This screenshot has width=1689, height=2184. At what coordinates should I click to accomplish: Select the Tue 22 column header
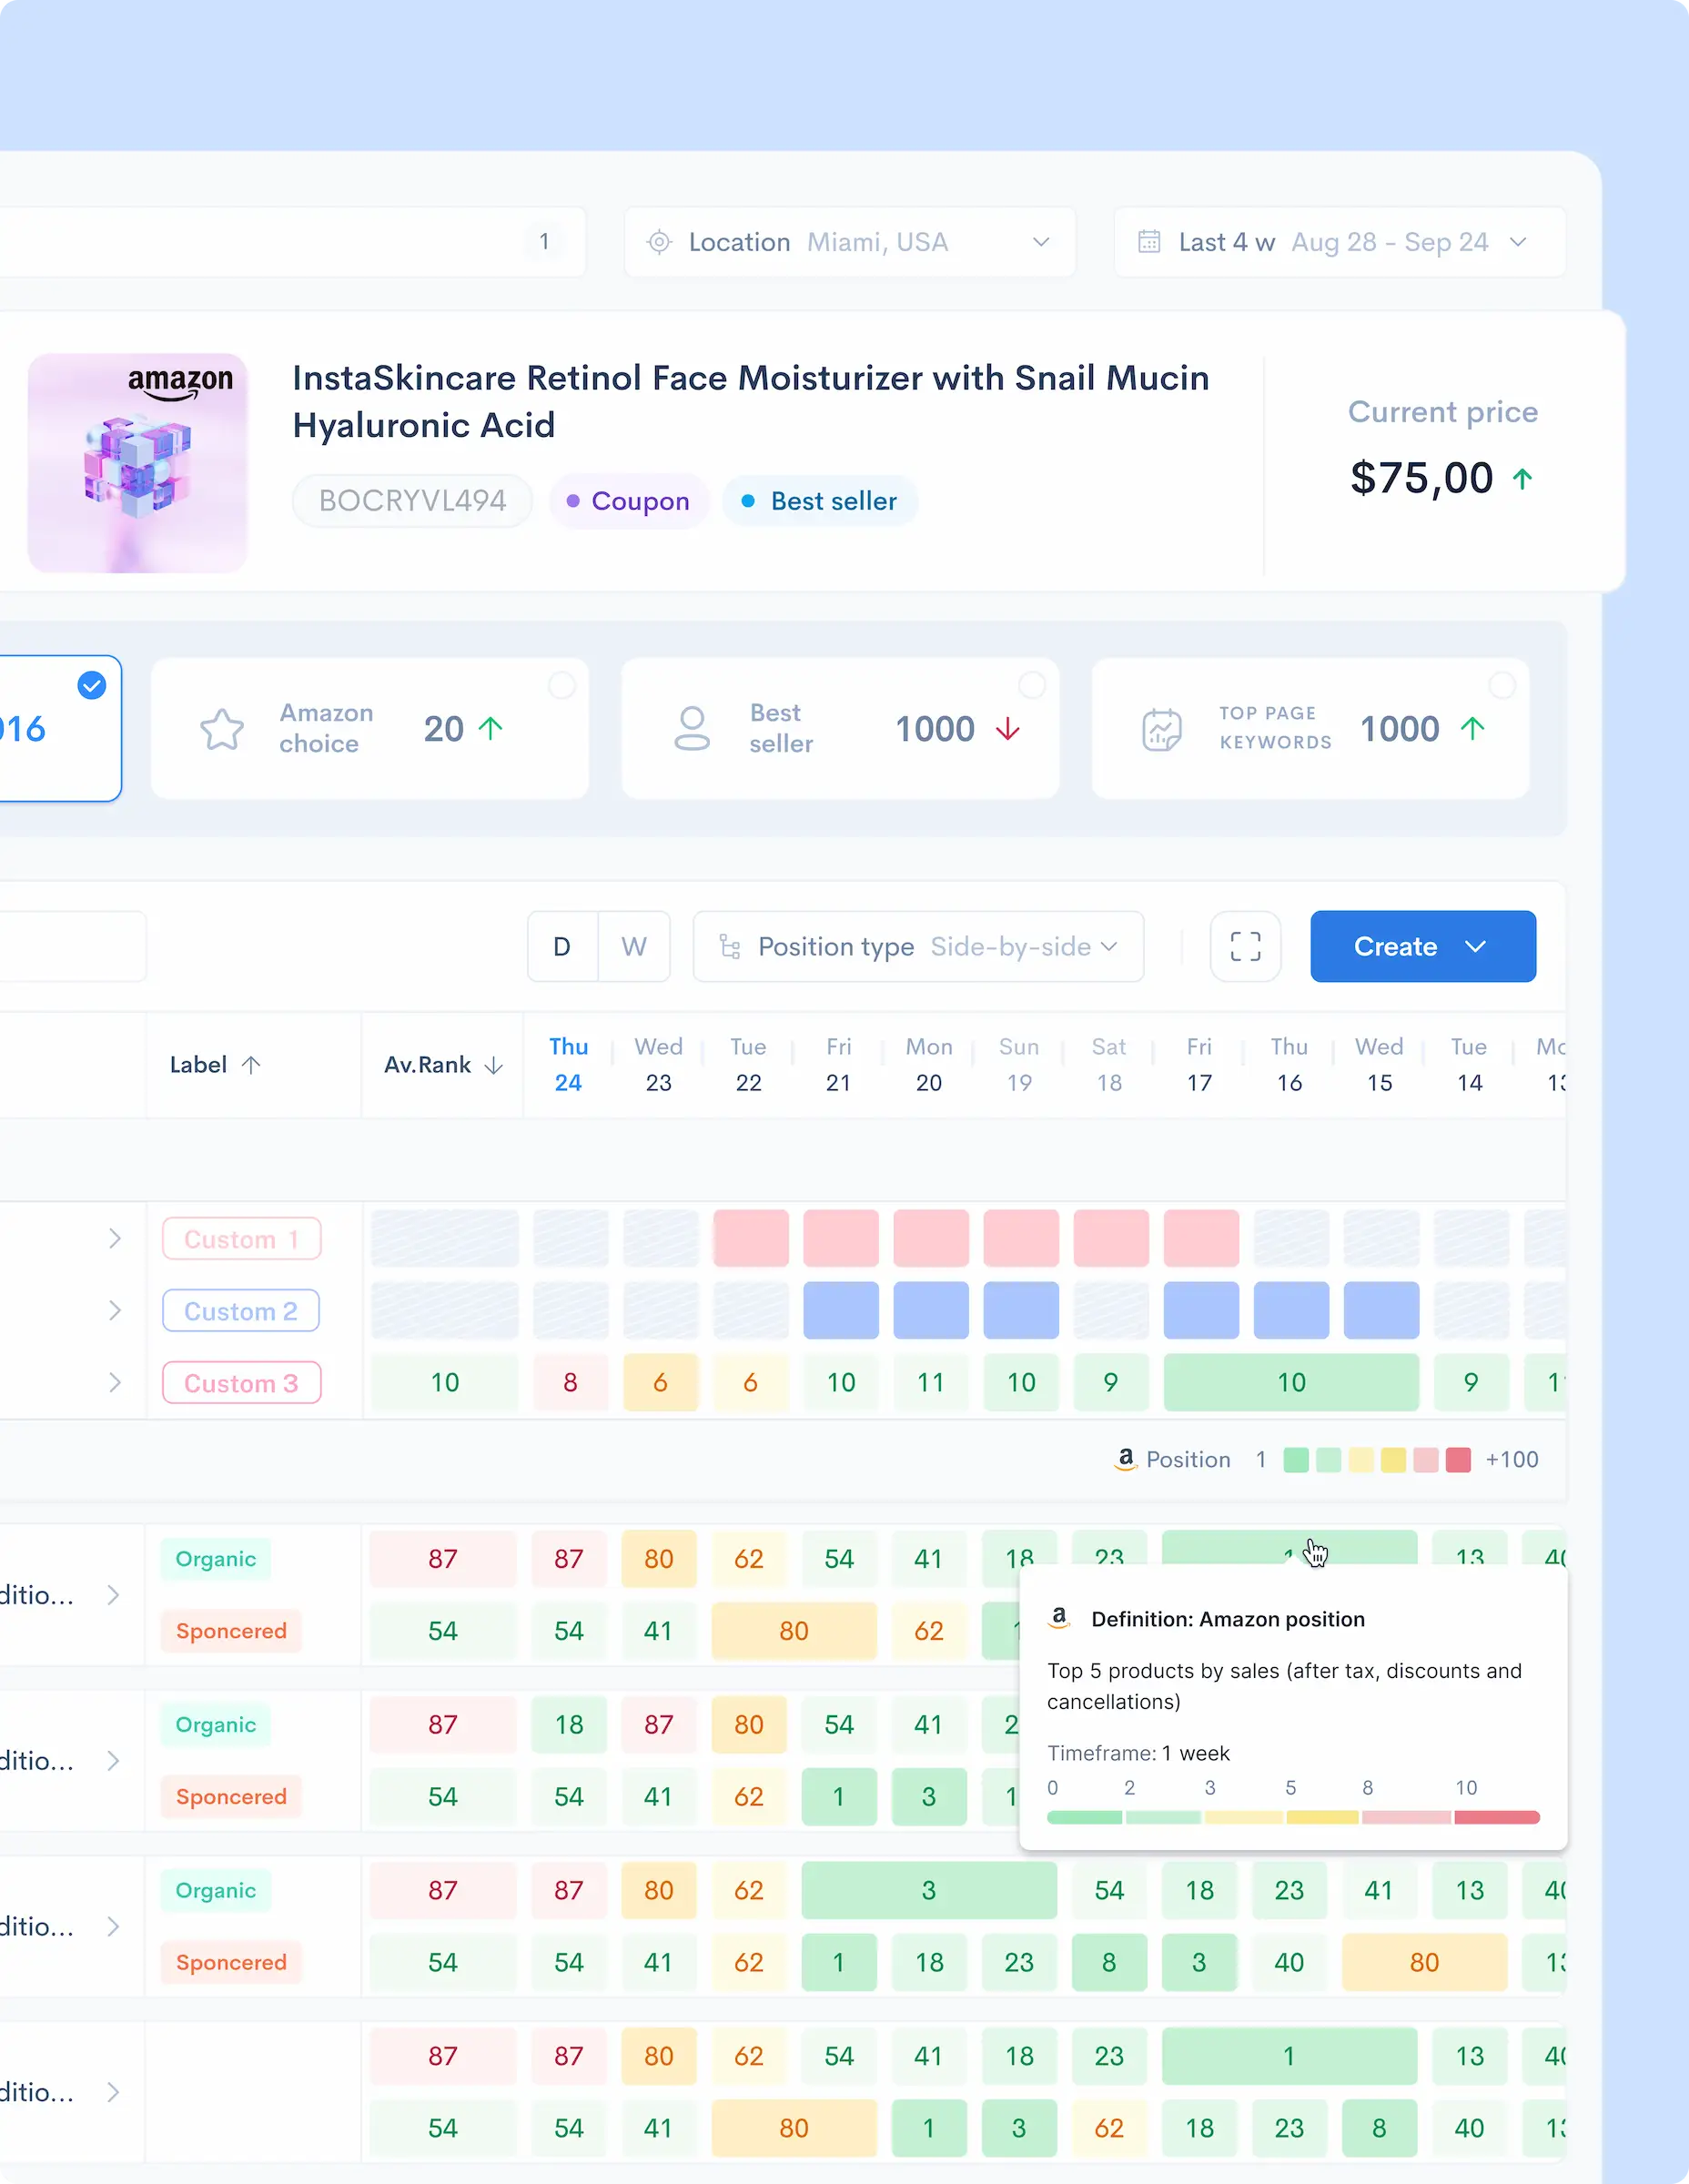748,1065
